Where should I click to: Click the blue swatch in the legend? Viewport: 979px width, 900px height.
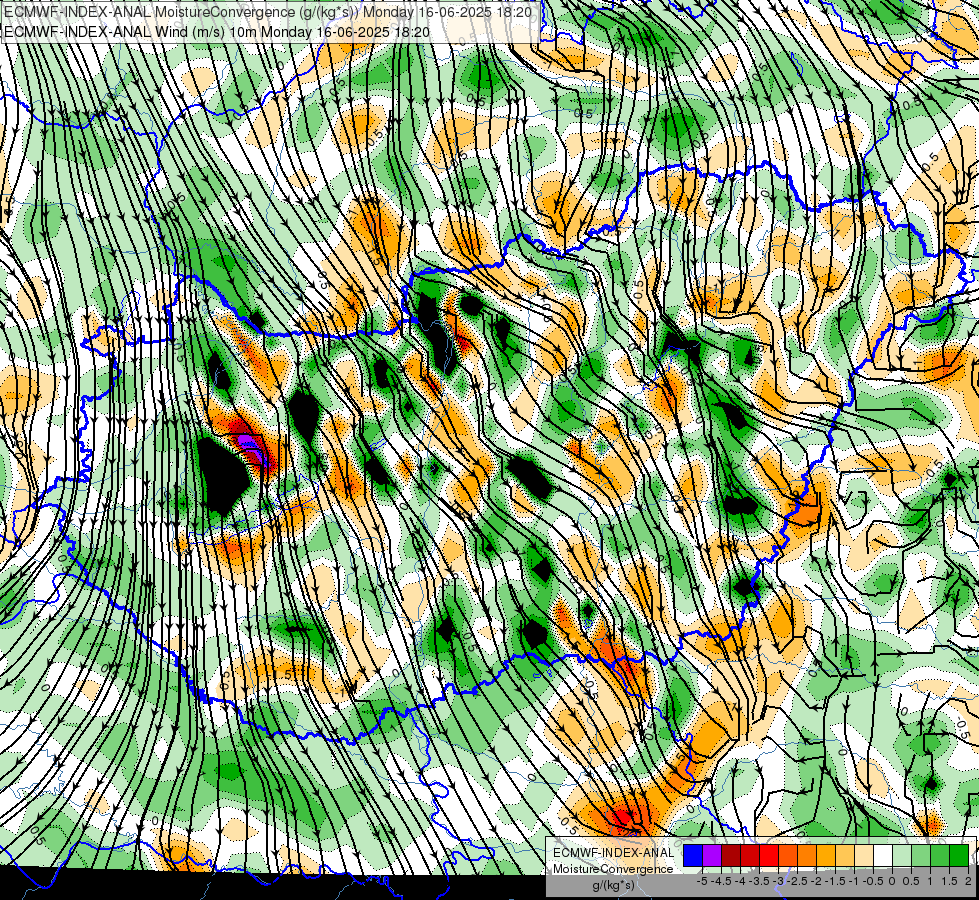(693, 856)
